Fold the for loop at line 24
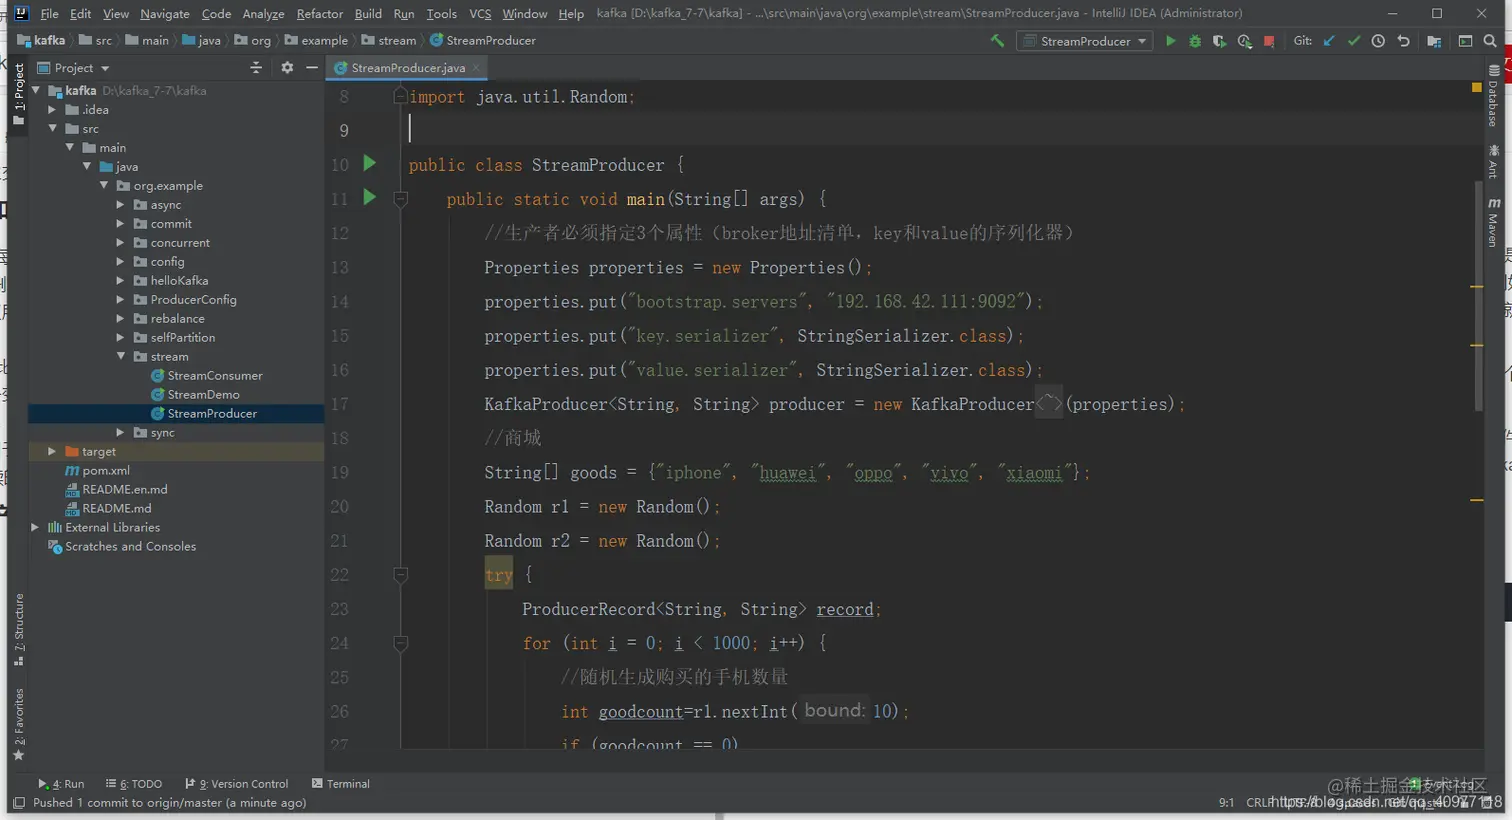Viewport: 1512px width, 820px height. [x=401, y=644]
